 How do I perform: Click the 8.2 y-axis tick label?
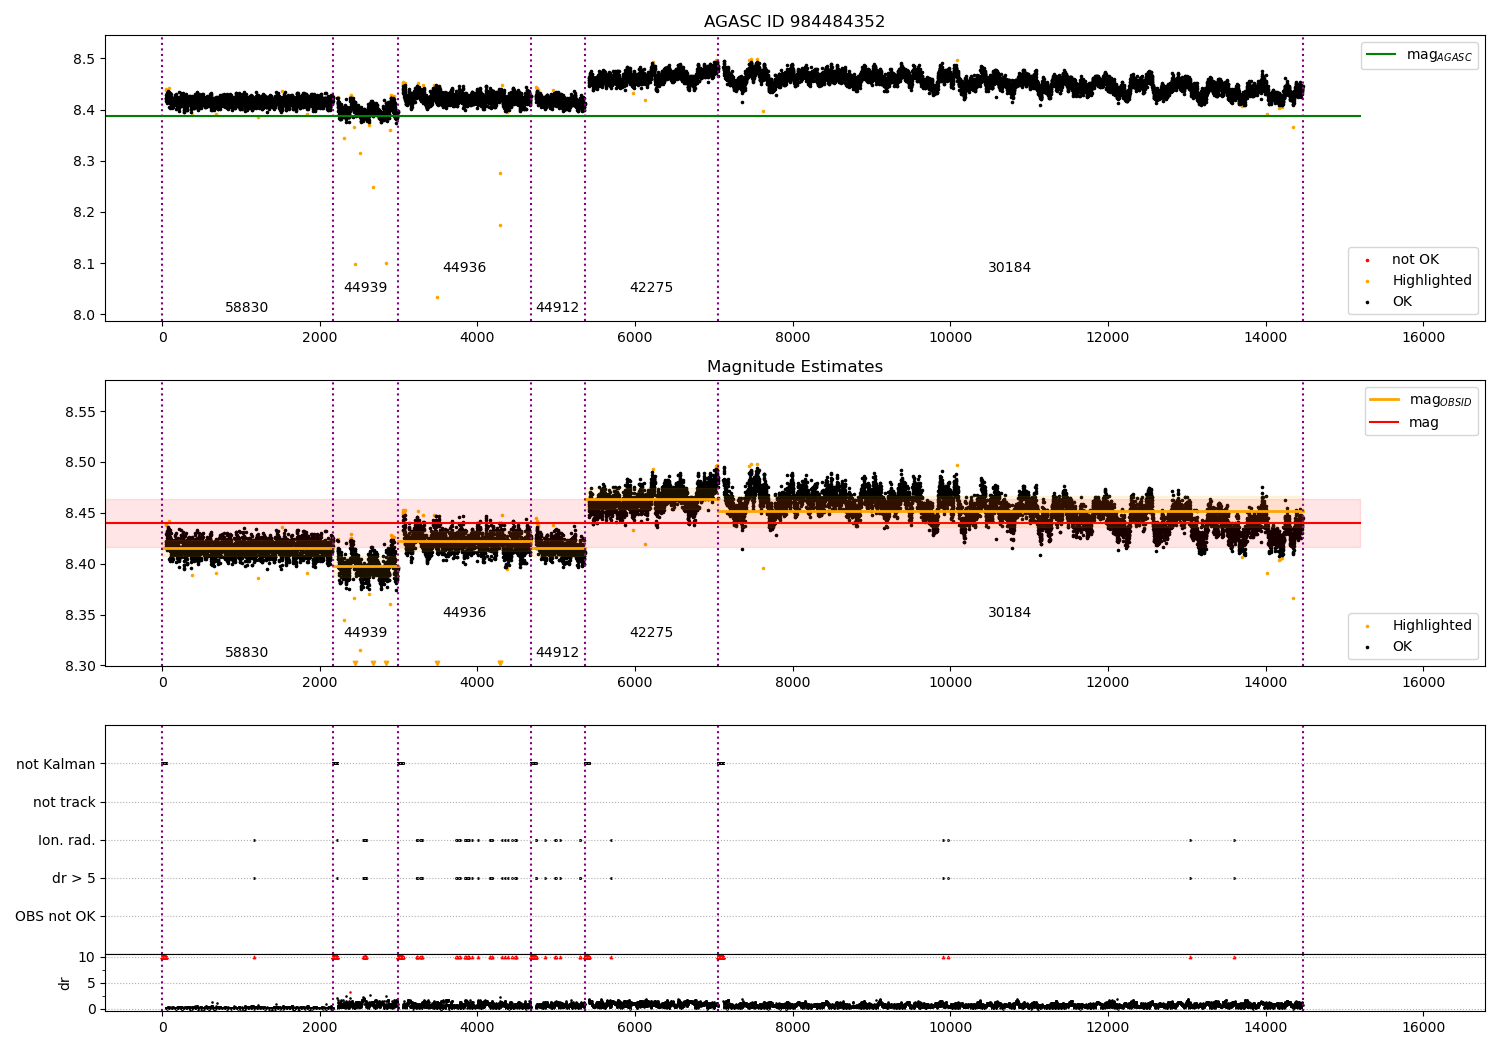coord(84,213)
